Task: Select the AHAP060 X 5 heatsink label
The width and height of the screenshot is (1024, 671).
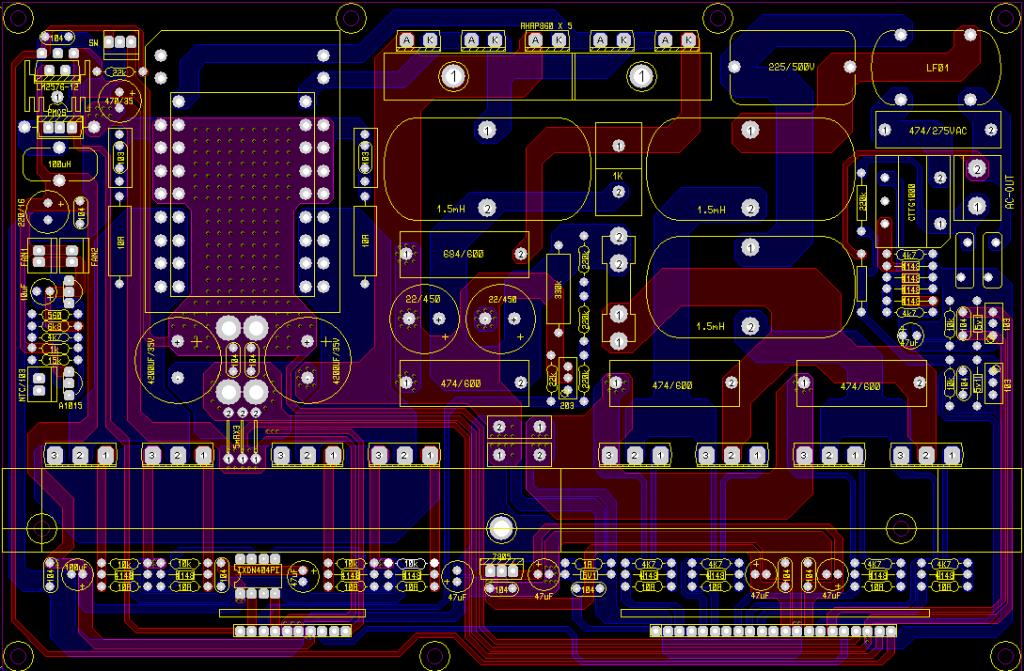Action: 546,25
